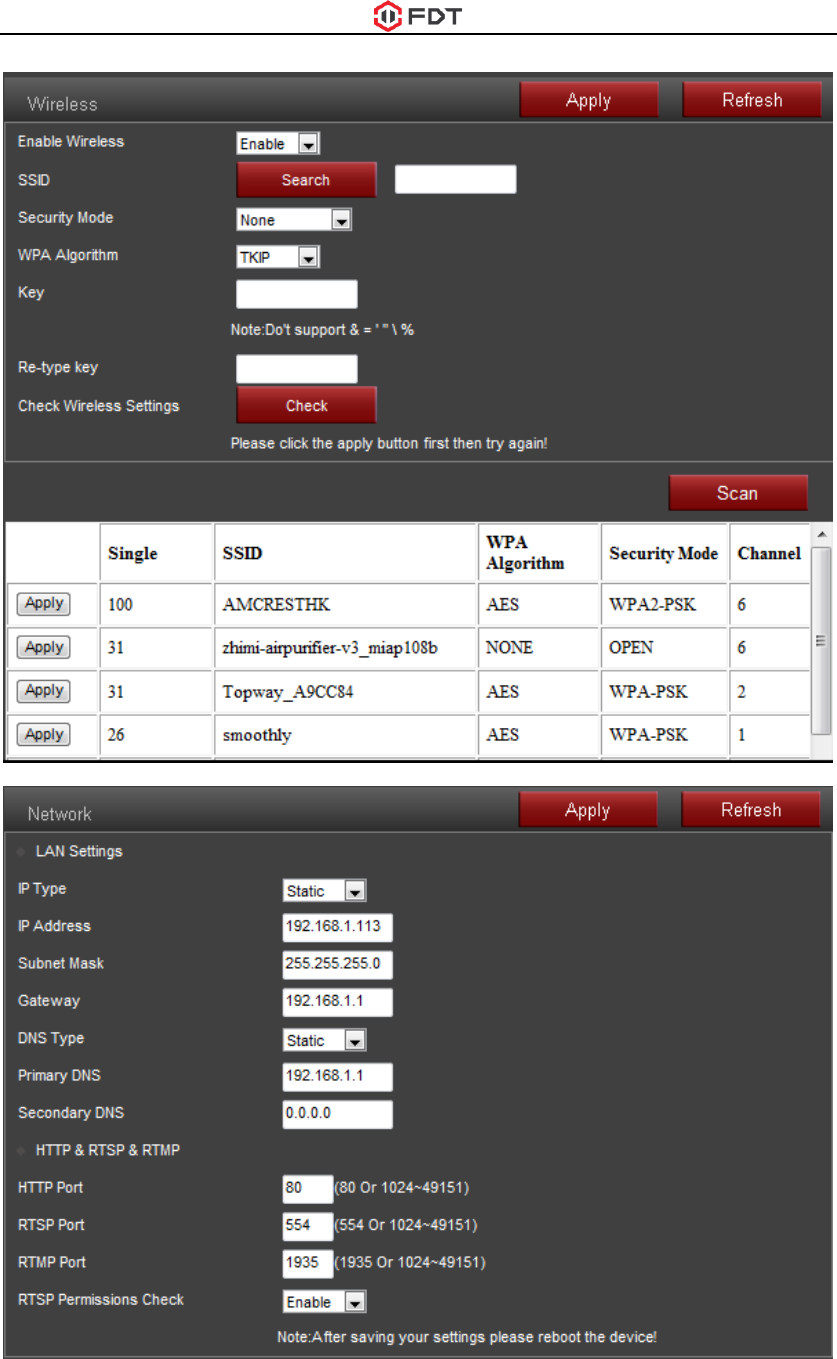Click Apply in the Network panel header
This screenshot has height=1359, width=837.
[588, 810]
